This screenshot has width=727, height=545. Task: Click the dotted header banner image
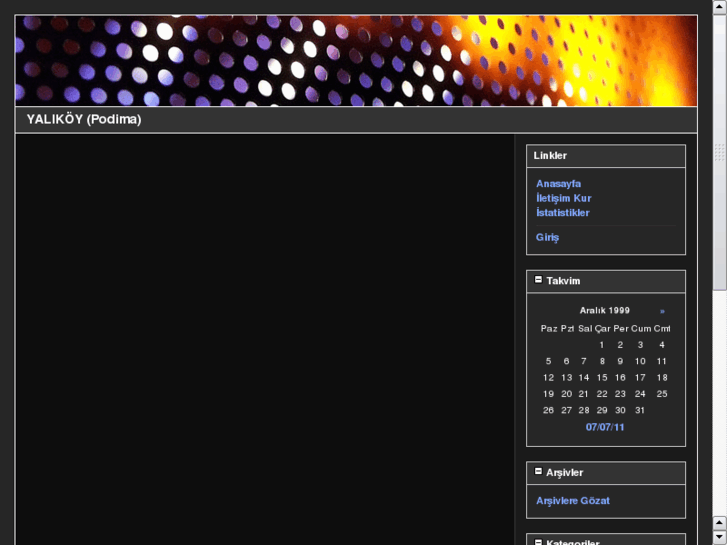(356, 61)
